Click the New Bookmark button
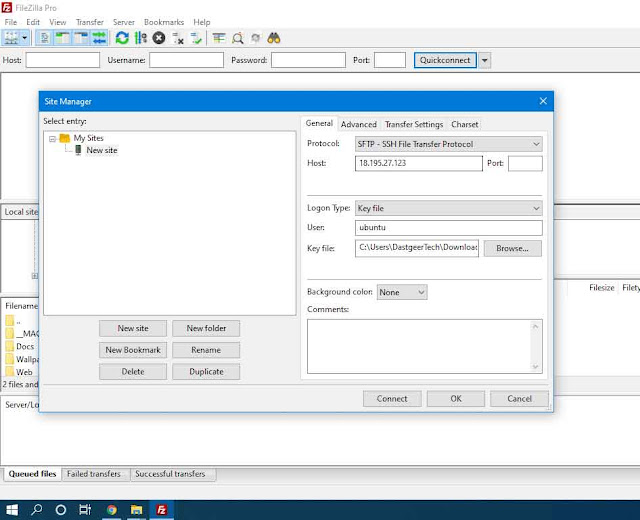 [x=133, y=350]
